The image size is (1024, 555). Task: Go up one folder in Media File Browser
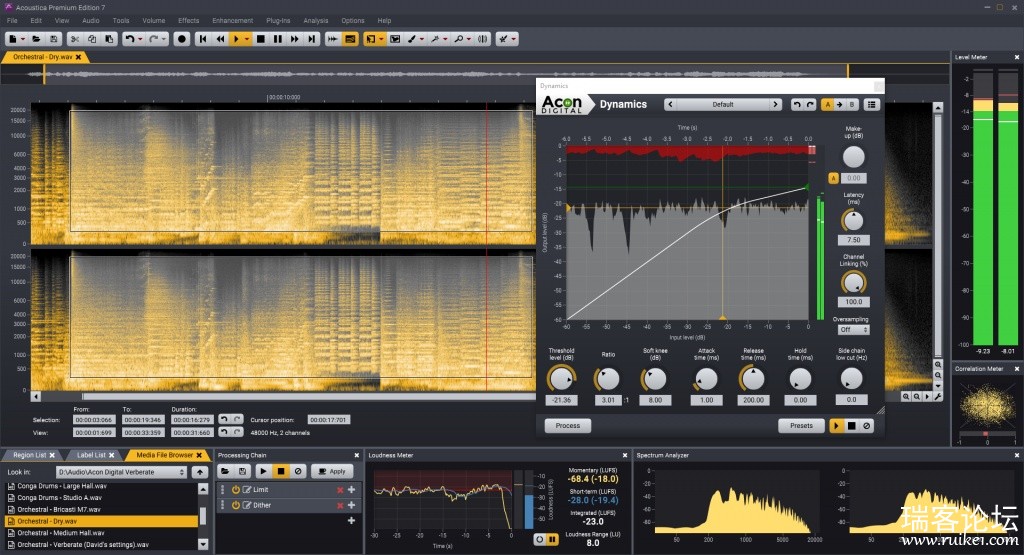click(200, 472)
